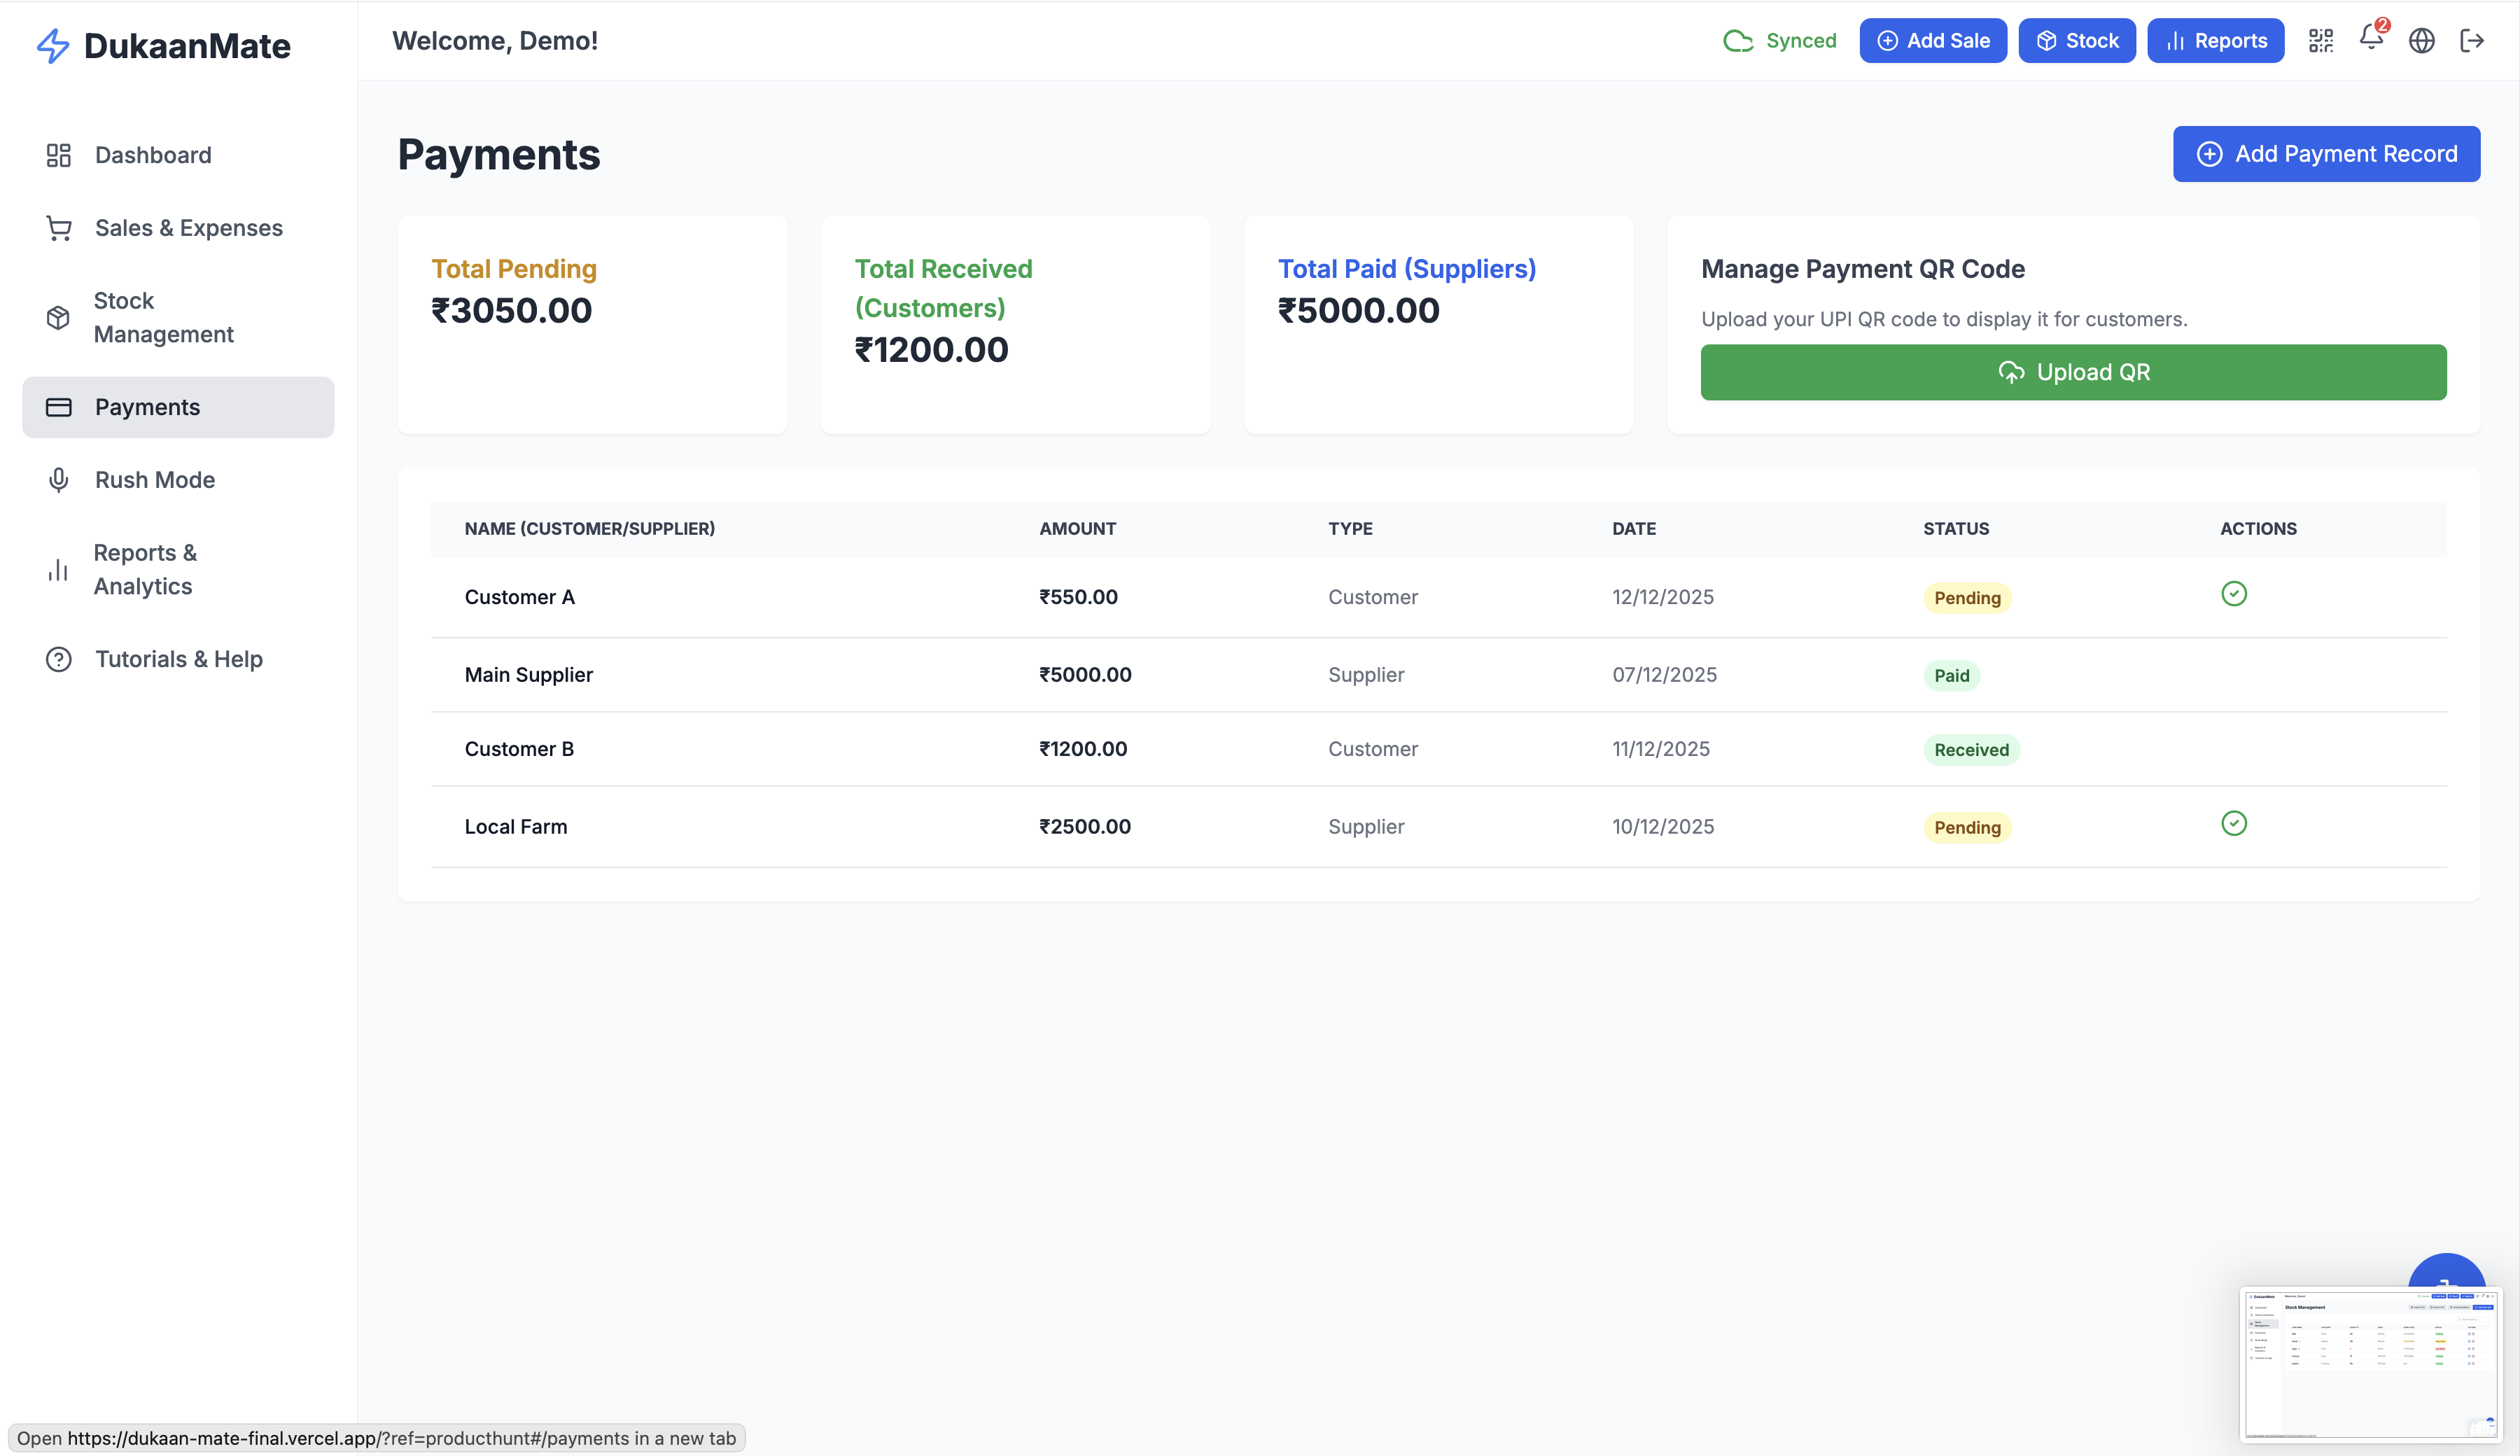The height and width of the screenshot is (1456, 2520).
Task: Click the screenshot preview thumbnail
Action: (x=2369, y=1364)
